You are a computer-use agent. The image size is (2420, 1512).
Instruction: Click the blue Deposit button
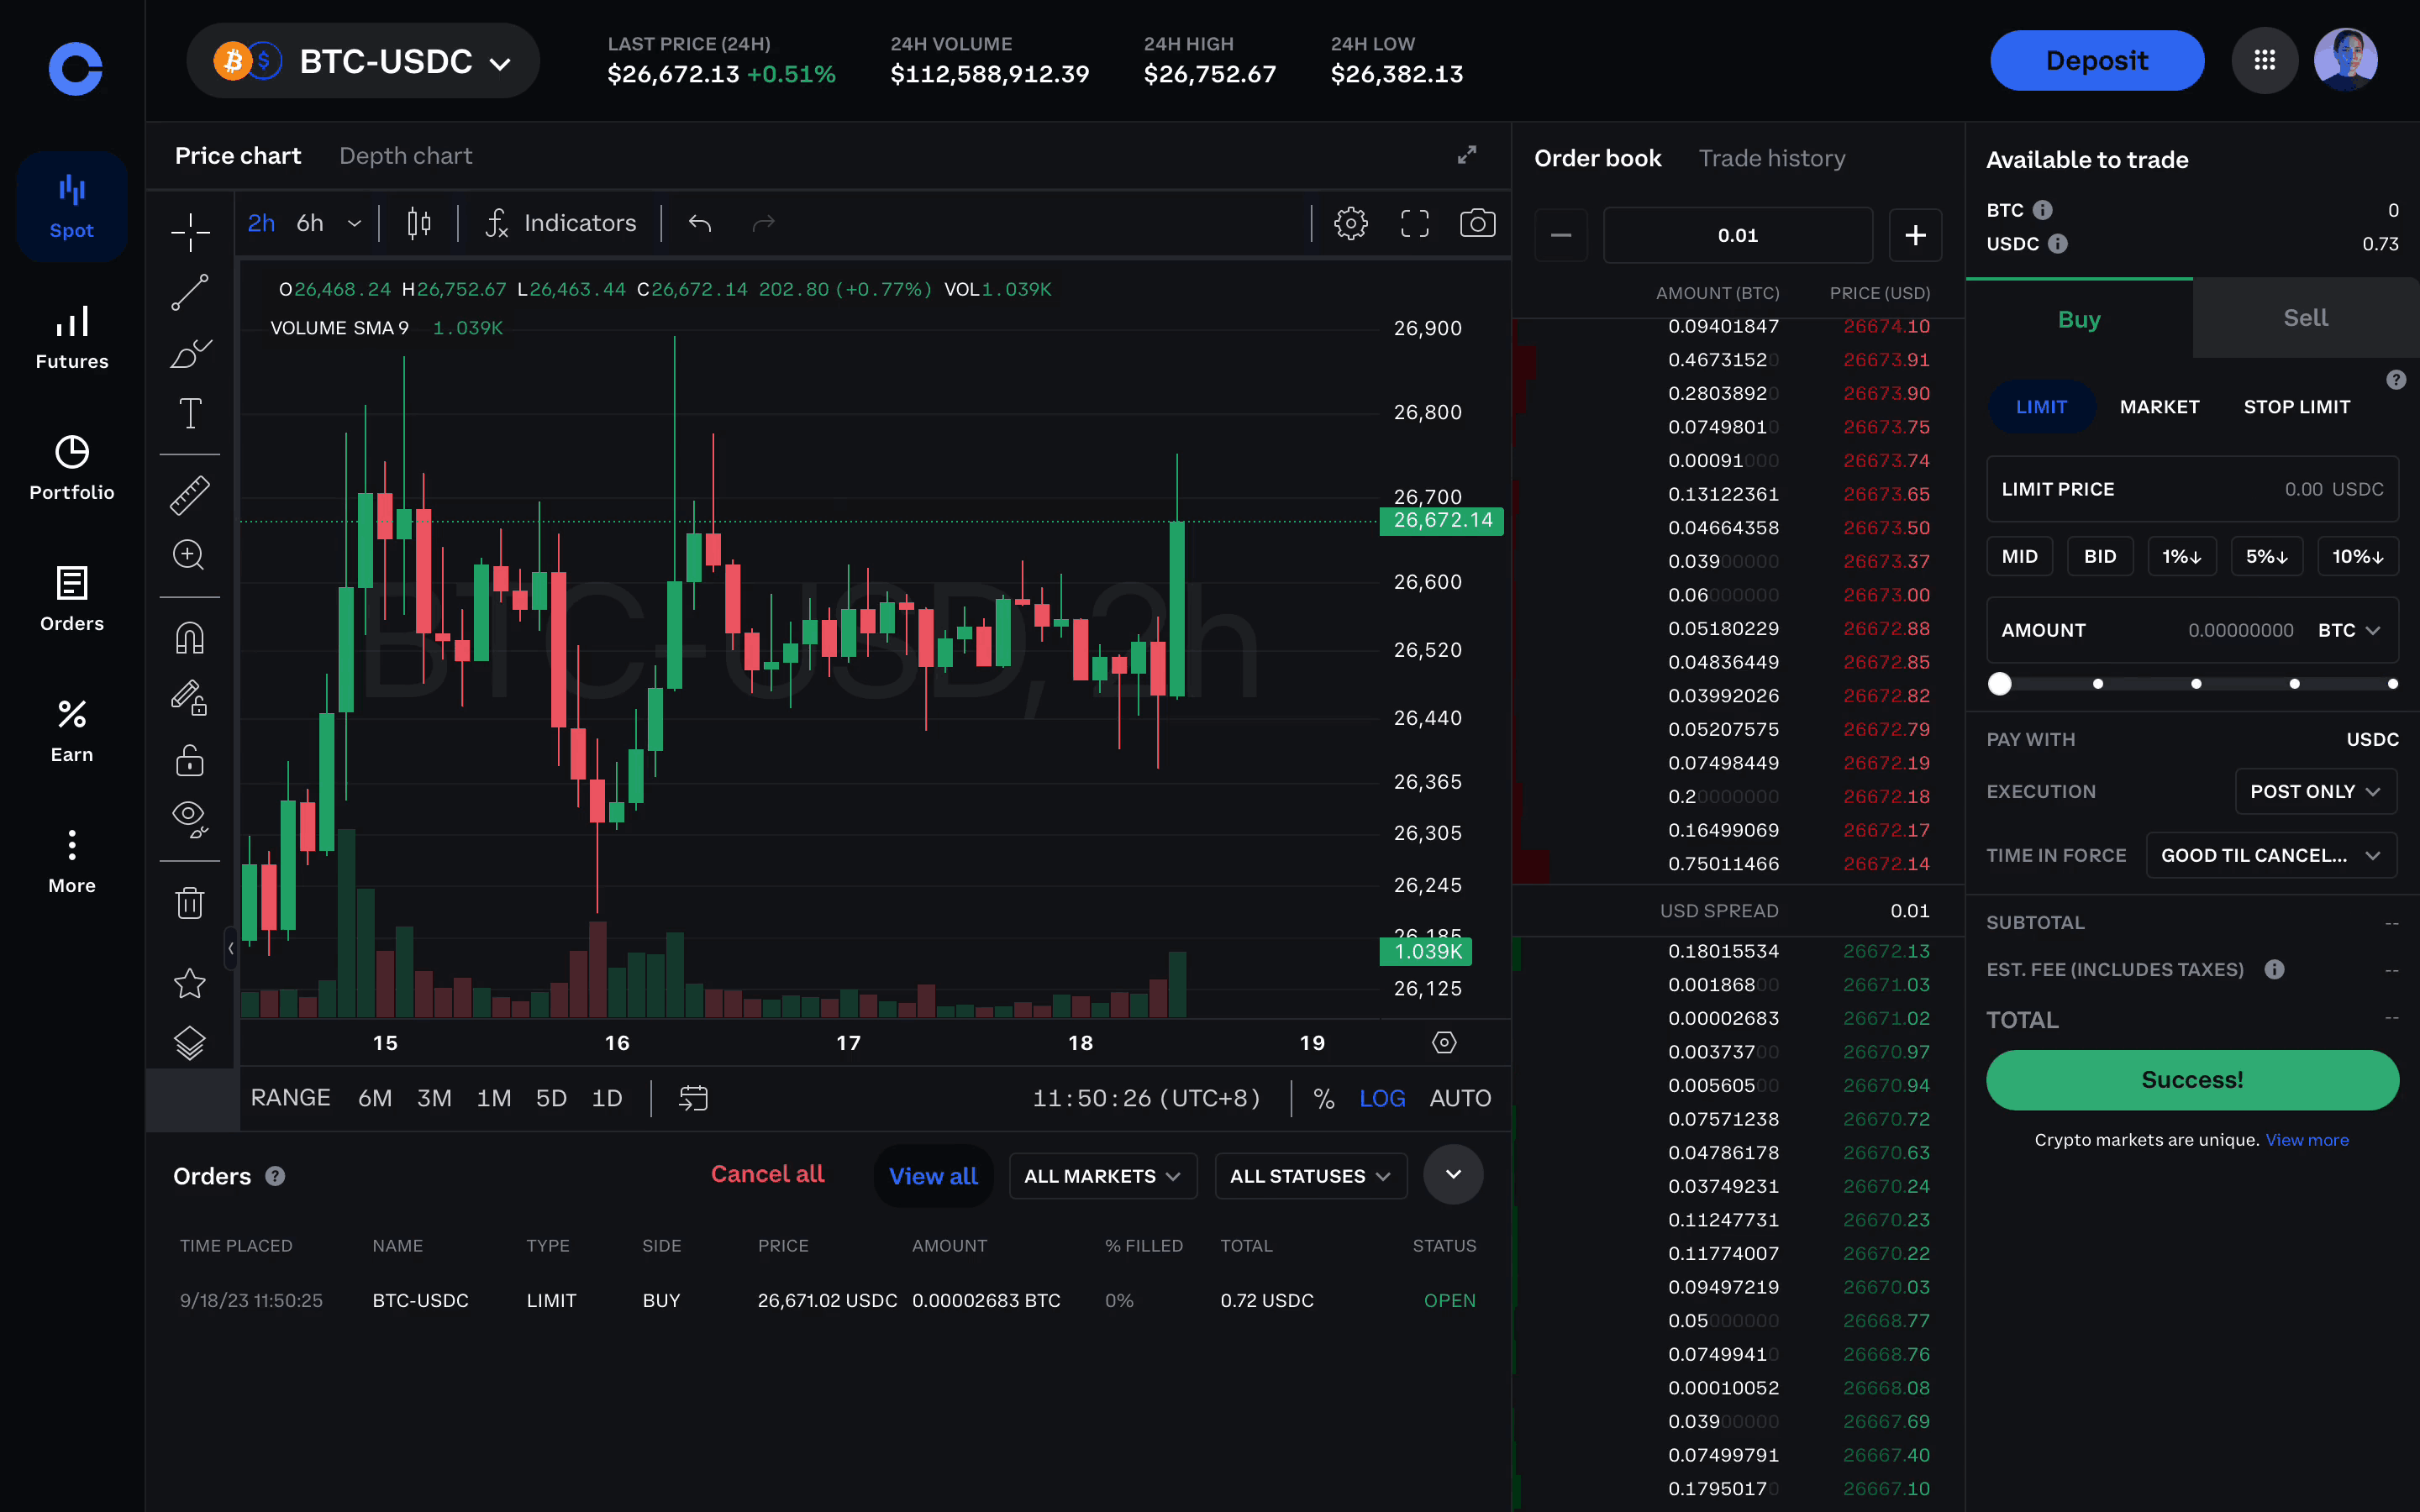click(x=2096, y=61)
